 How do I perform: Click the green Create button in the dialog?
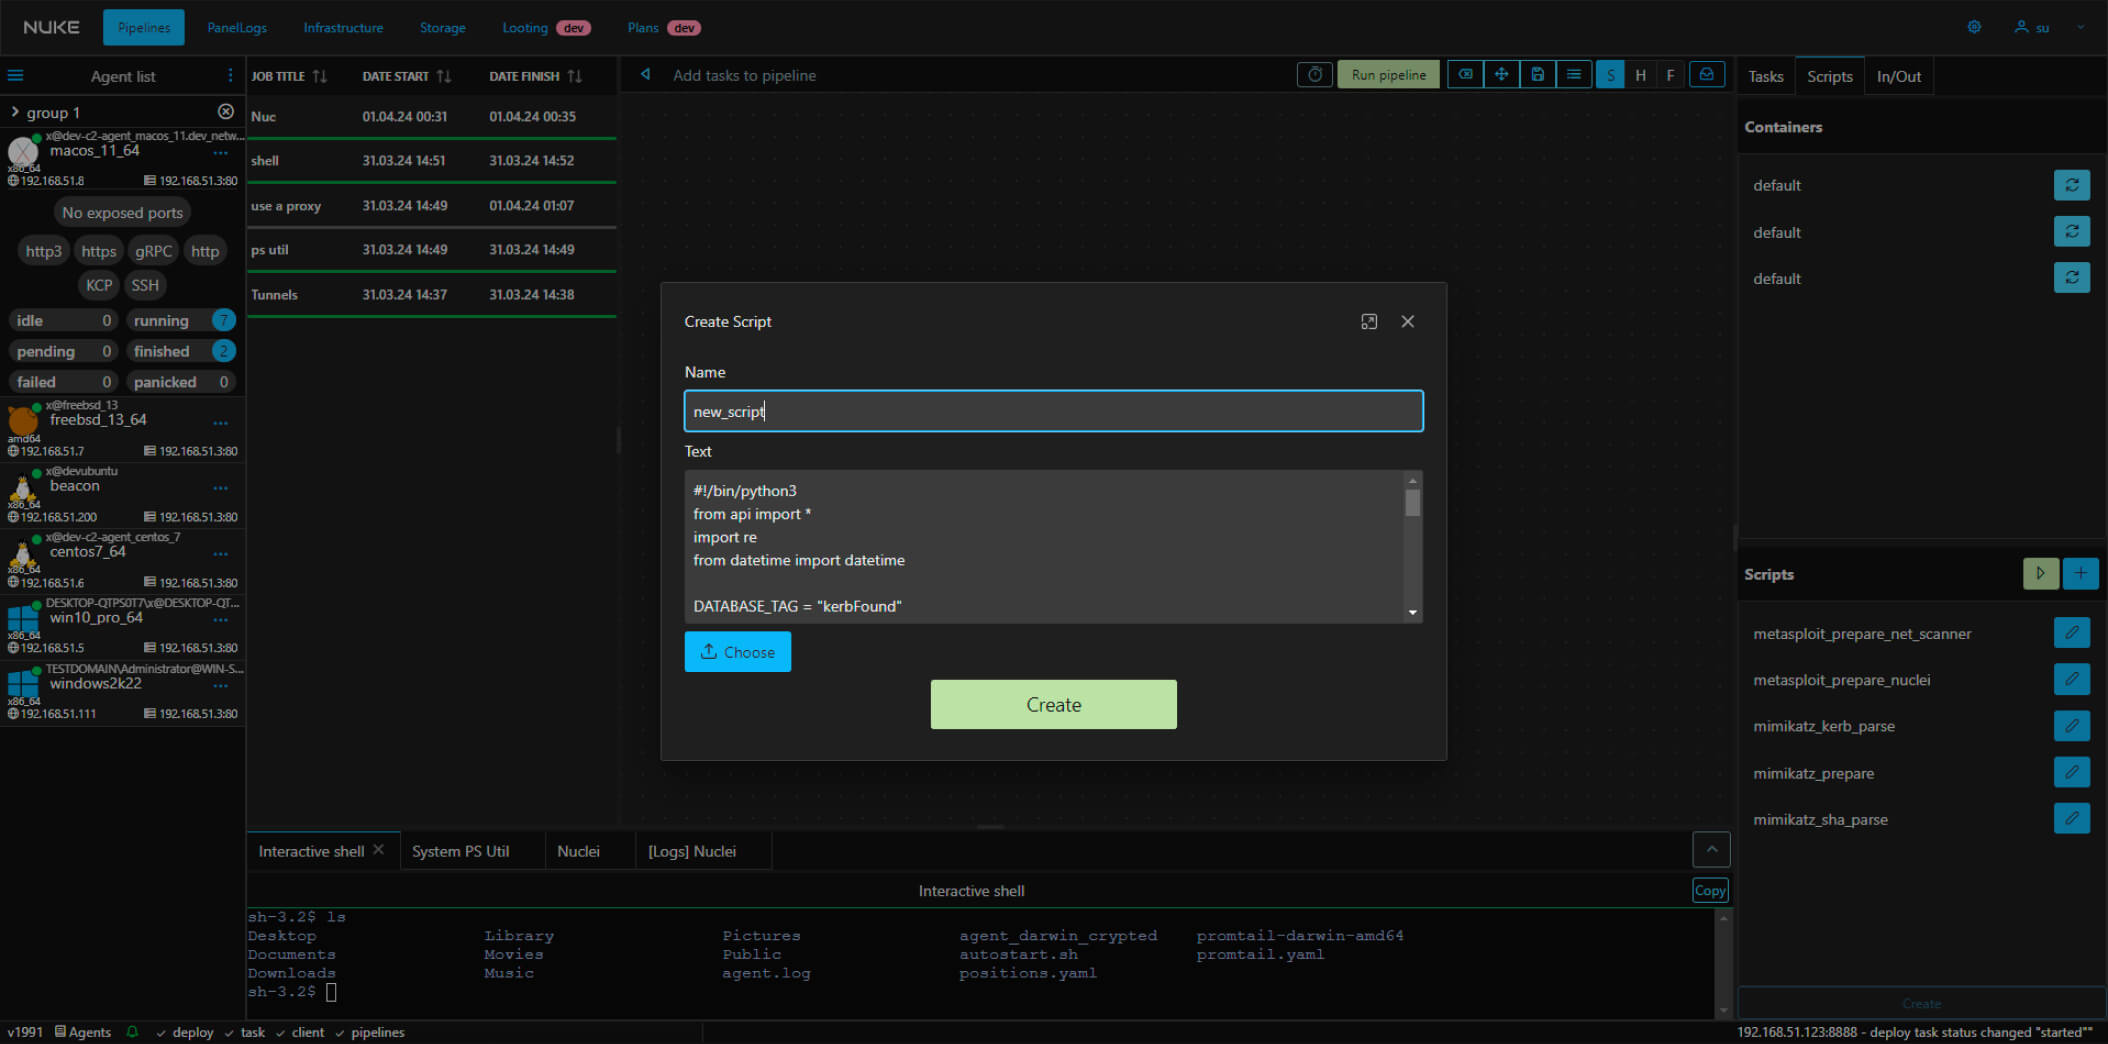[x=1053, y=705]
